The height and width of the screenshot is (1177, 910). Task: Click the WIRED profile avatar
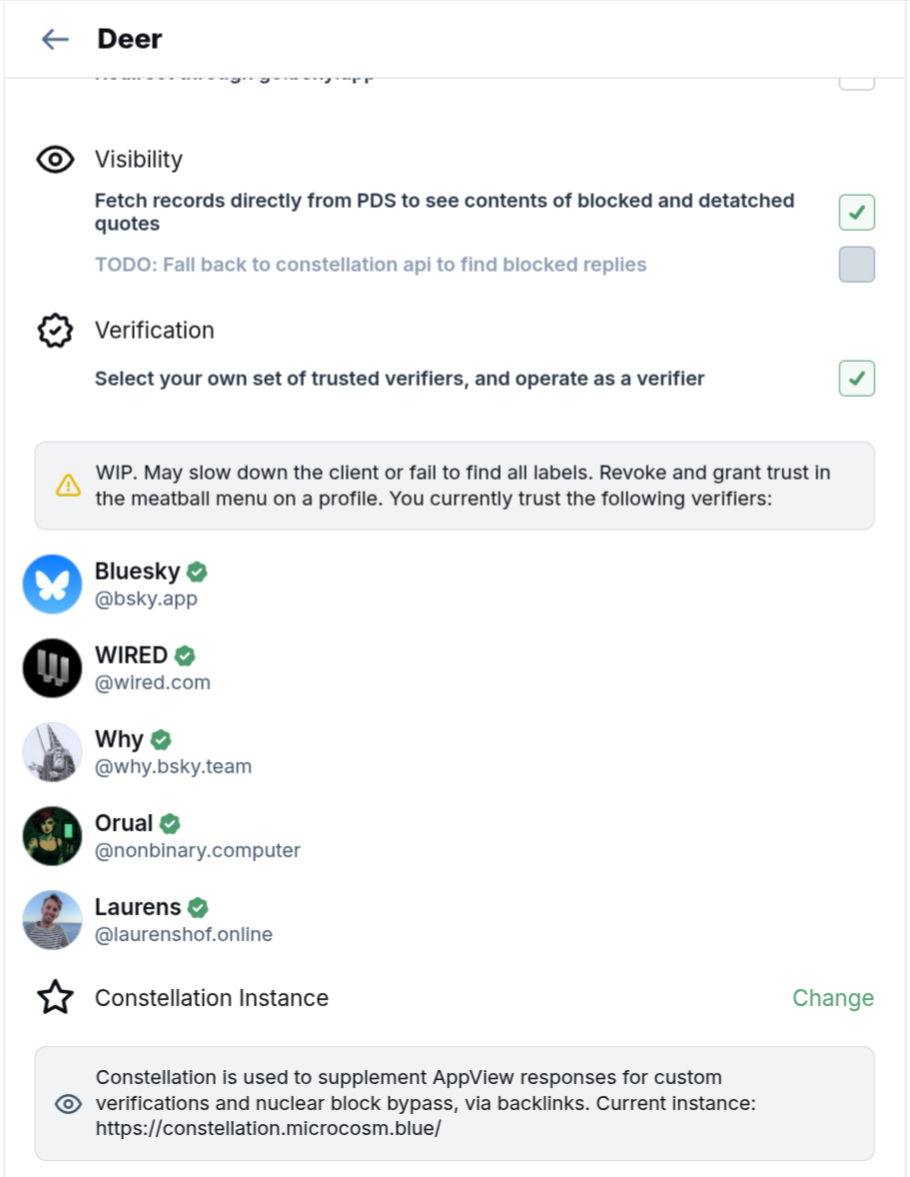click(x=52, y=668)
